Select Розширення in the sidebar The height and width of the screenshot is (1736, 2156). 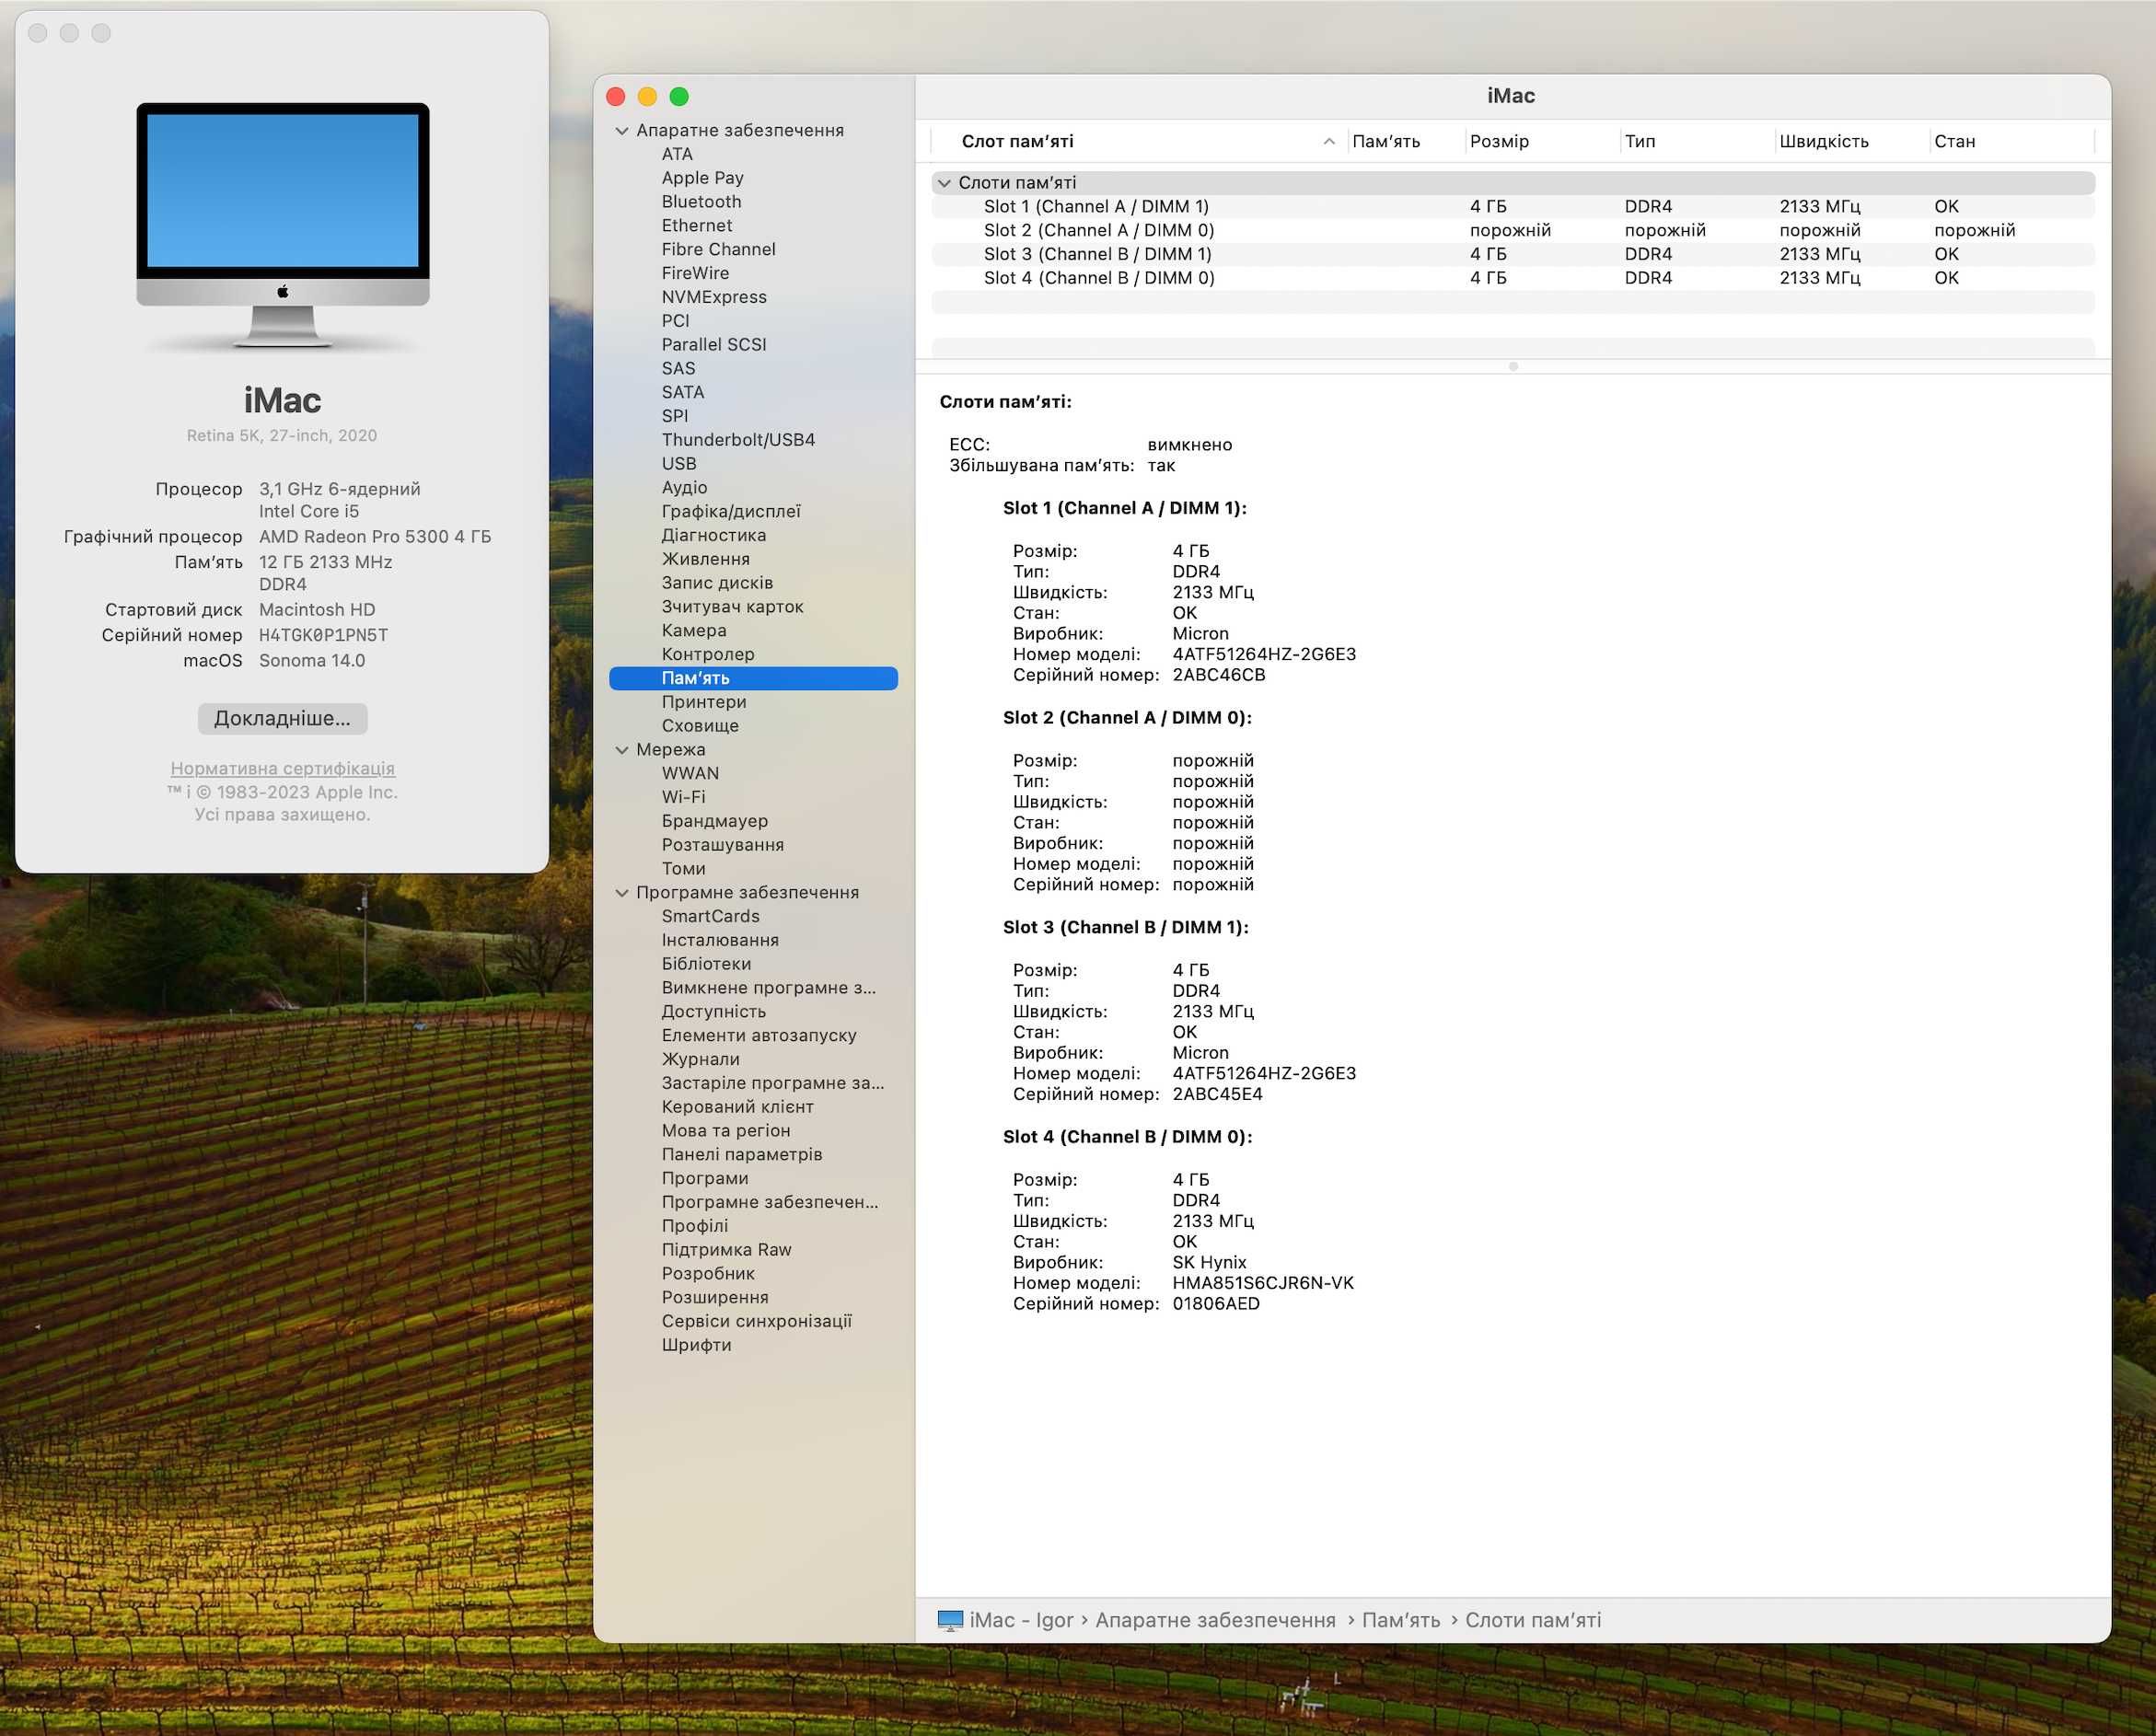[x=715, y=1297]
